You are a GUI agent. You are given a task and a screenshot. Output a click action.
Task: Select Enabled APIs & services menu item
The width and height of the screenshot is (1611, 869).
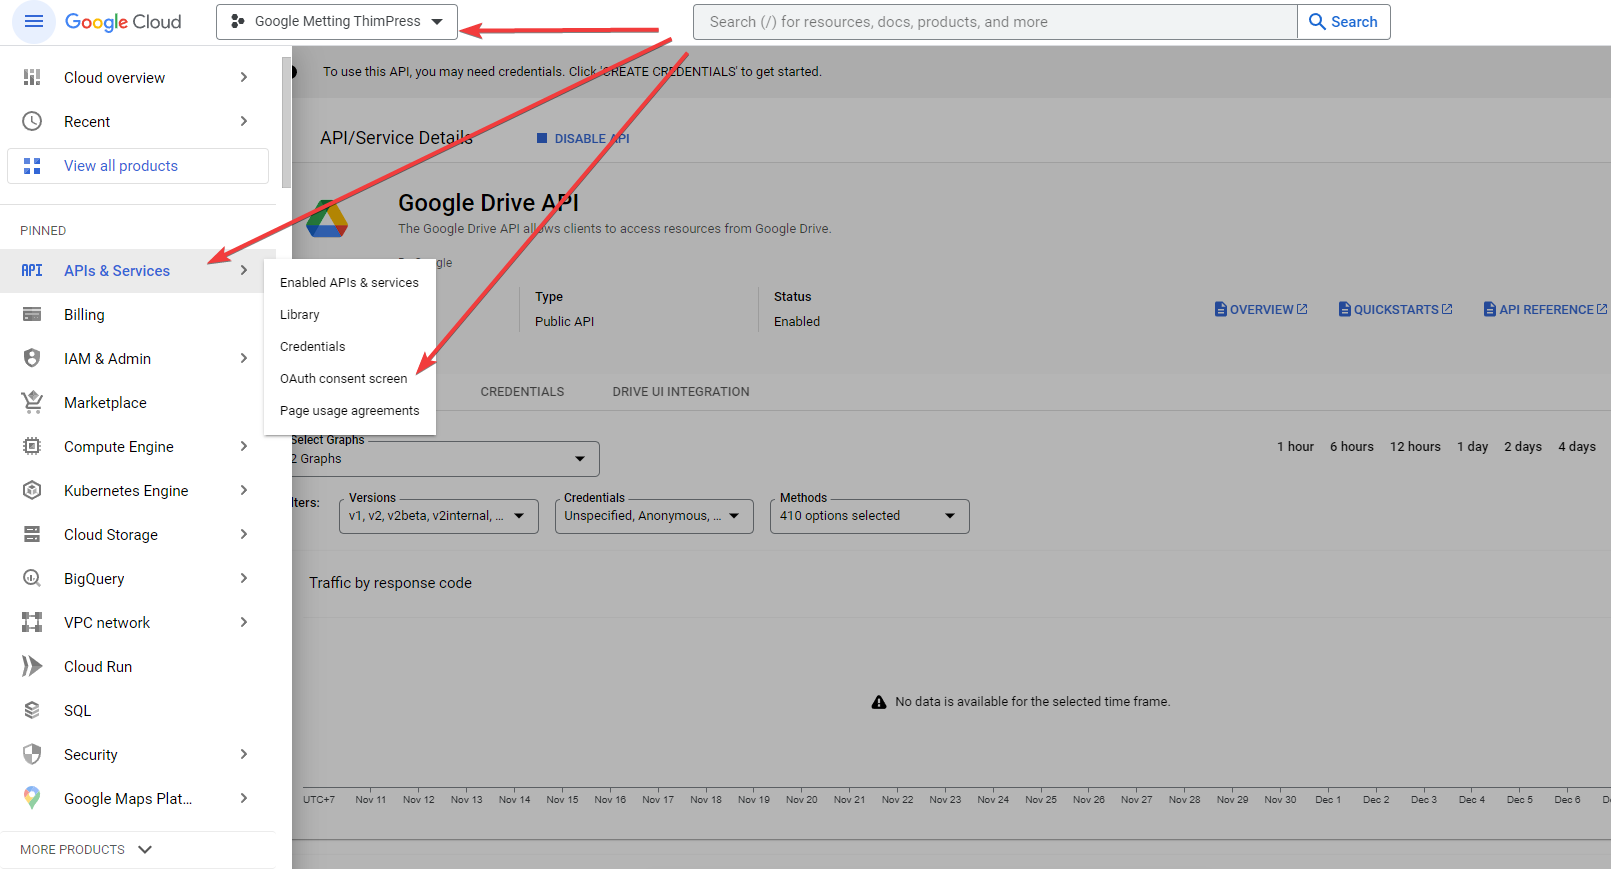349,283
